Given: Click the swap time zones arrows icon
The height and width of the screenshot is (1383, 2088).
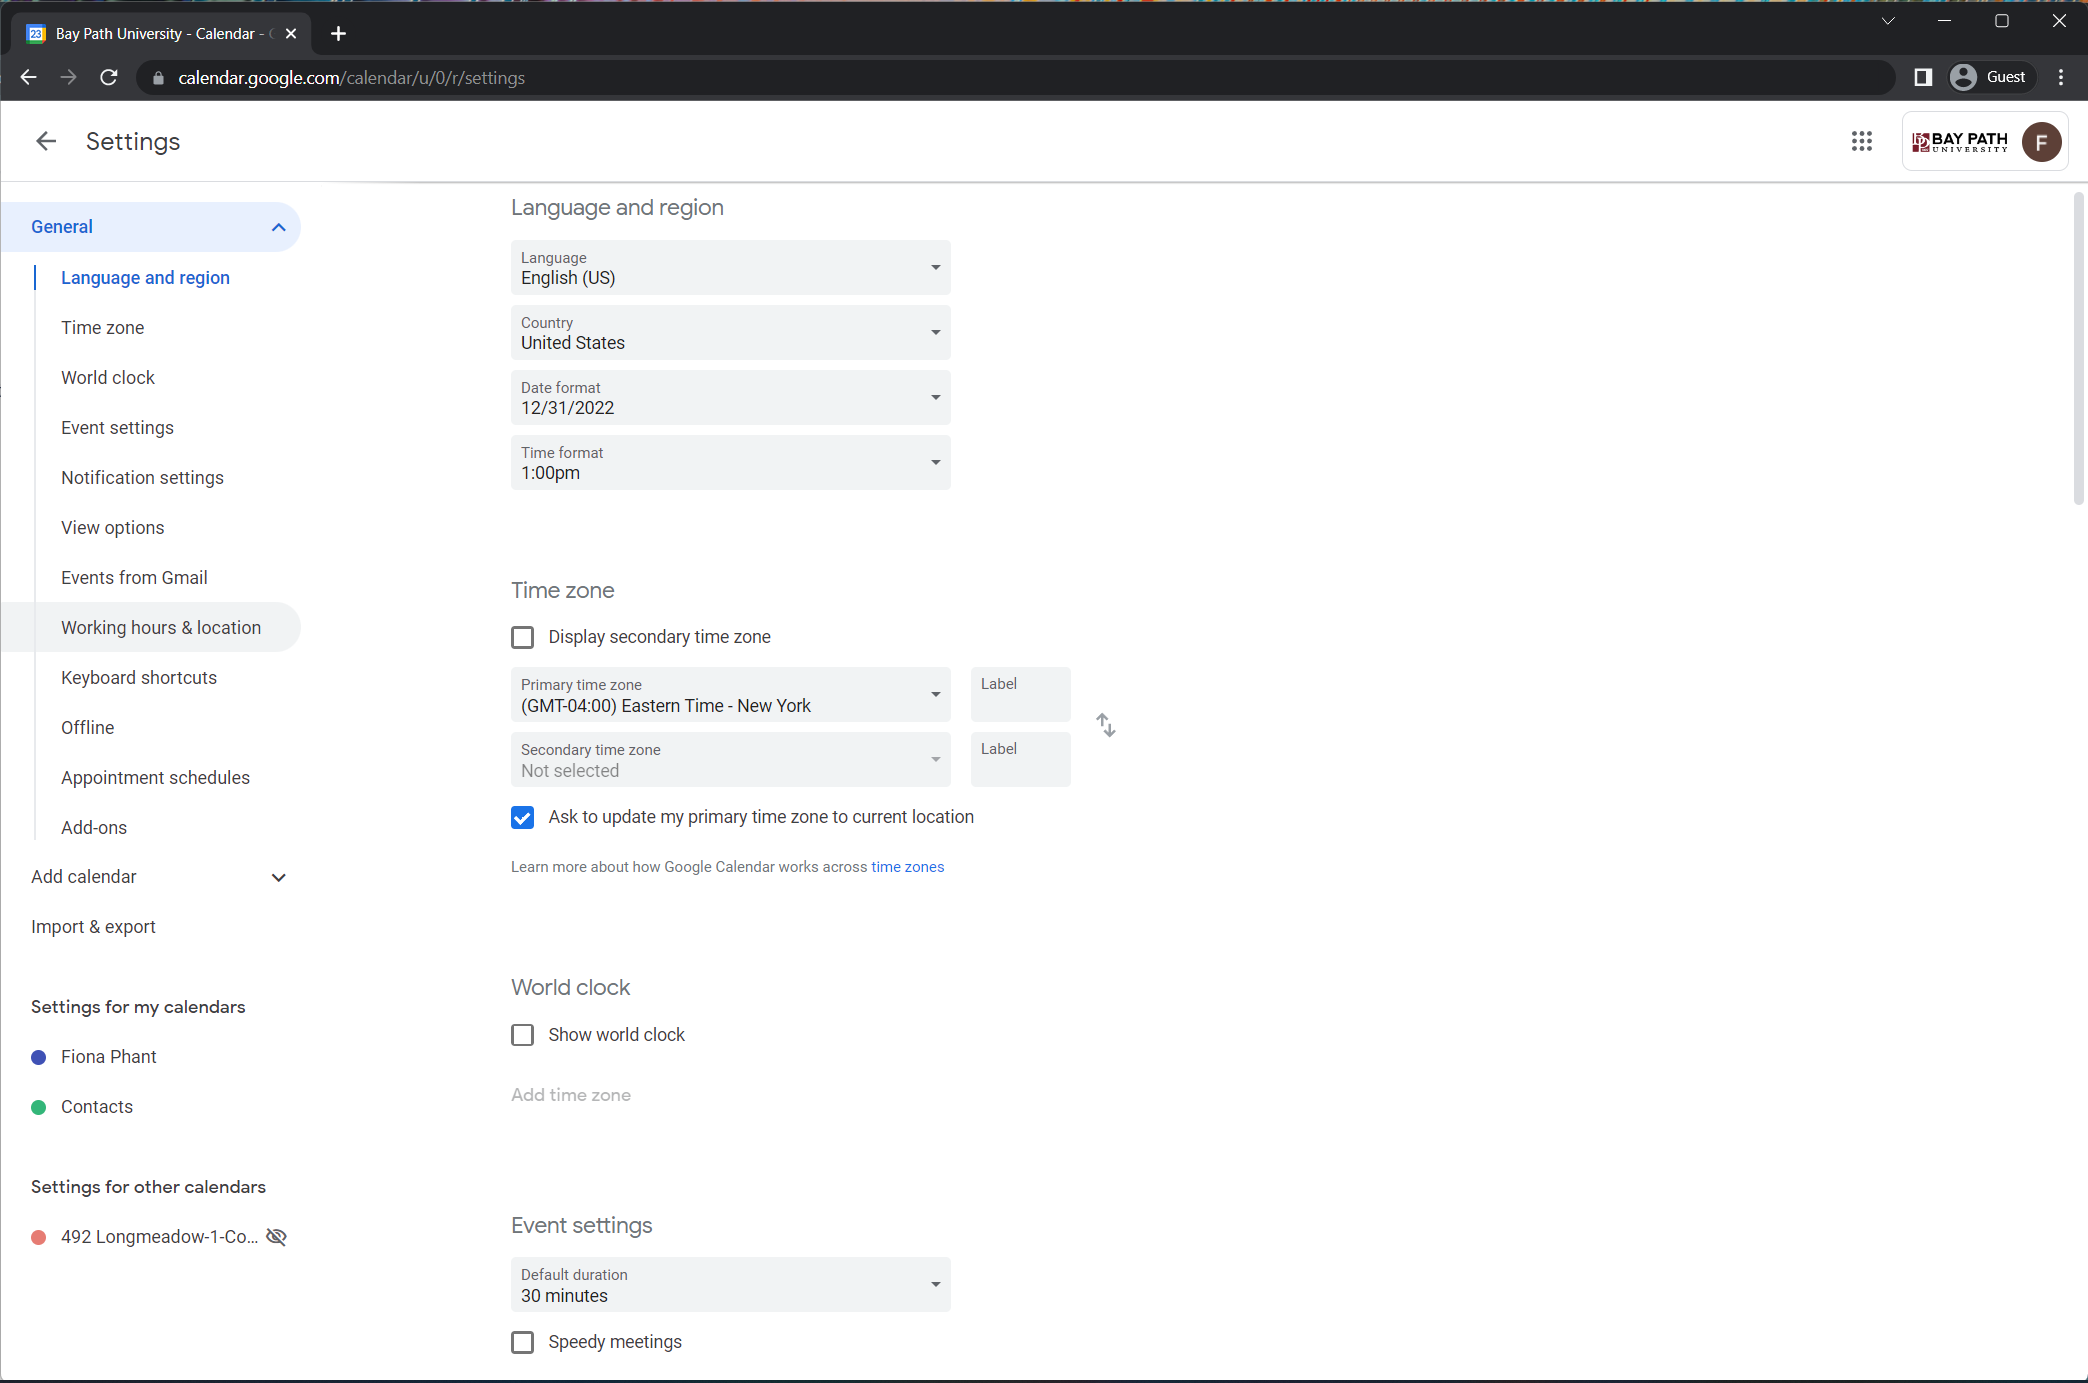Looking at the screenshot, I should [1105, 725].
